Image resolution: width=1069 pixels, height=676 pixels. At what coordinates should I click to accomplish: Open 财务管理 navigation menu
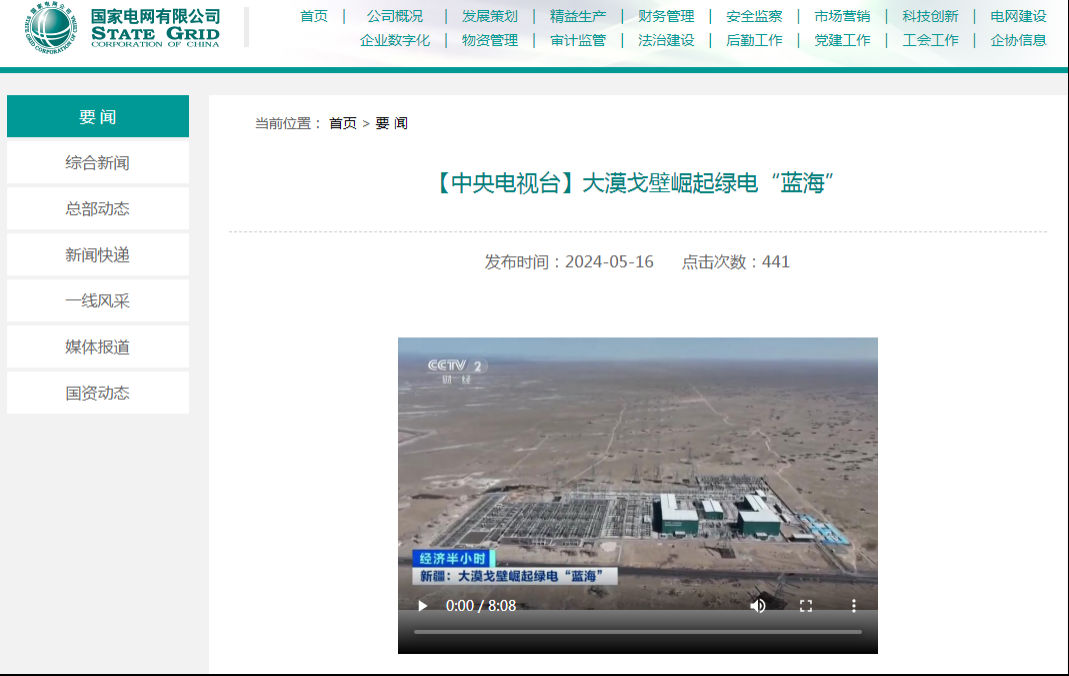tap(666, 16)
